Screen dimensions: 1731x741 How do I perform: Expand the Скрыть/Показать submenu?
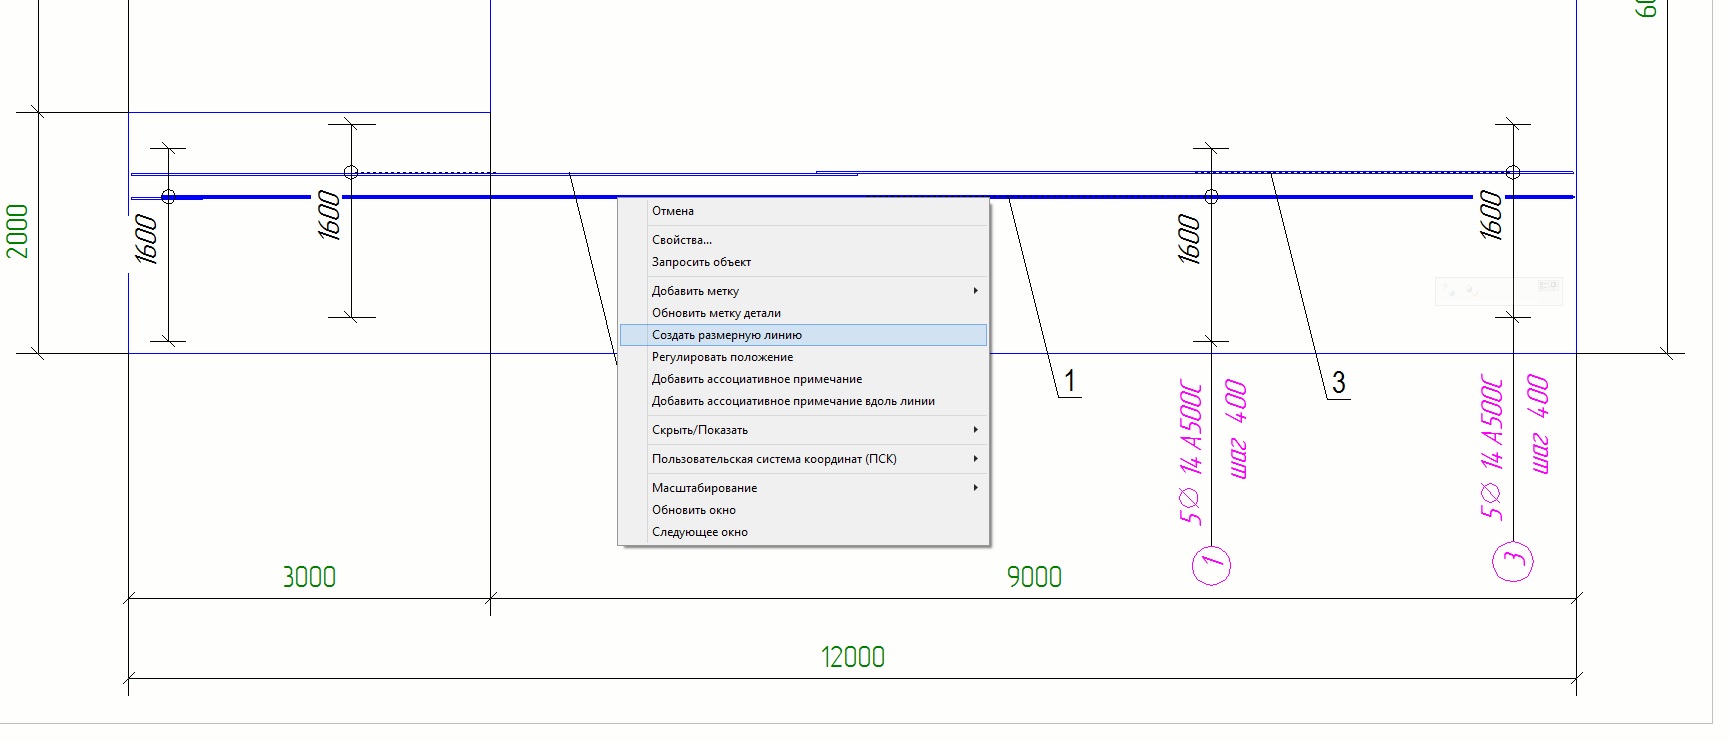tap(700, 430)
